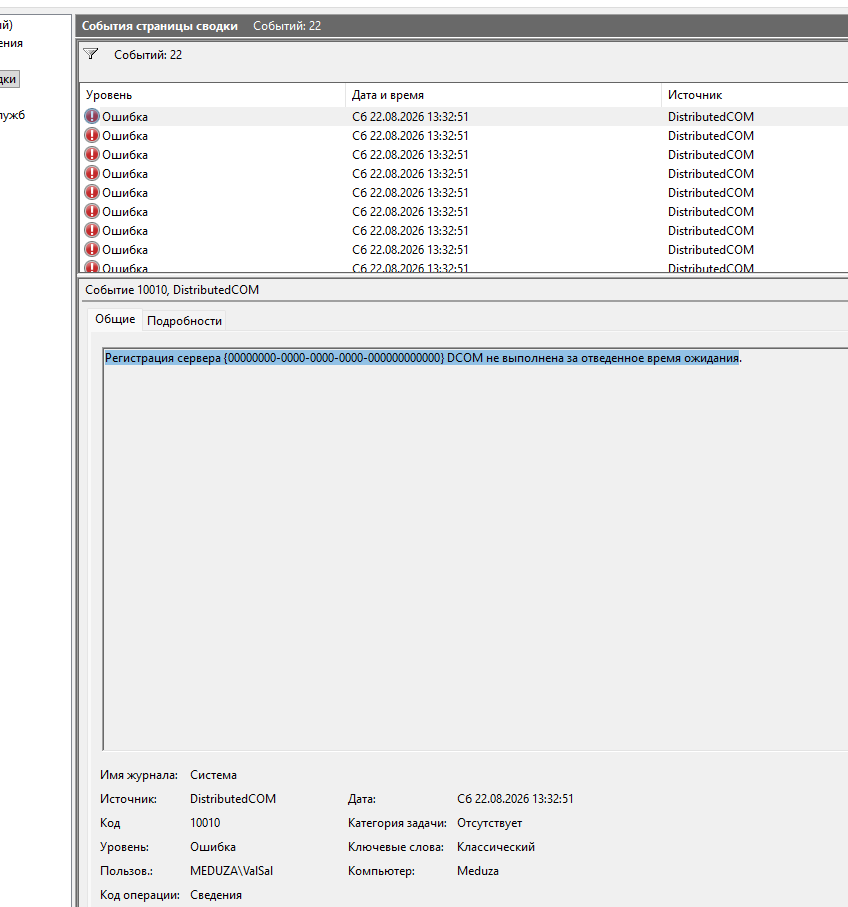Click the Имя журнала: label

point(139,775)
